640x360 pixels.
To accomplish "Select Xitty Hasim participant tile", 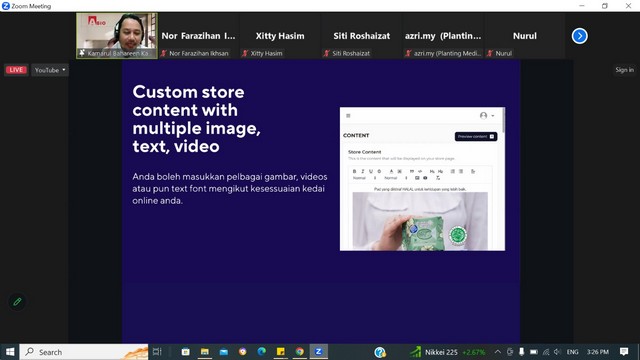I will click(280, 36).
